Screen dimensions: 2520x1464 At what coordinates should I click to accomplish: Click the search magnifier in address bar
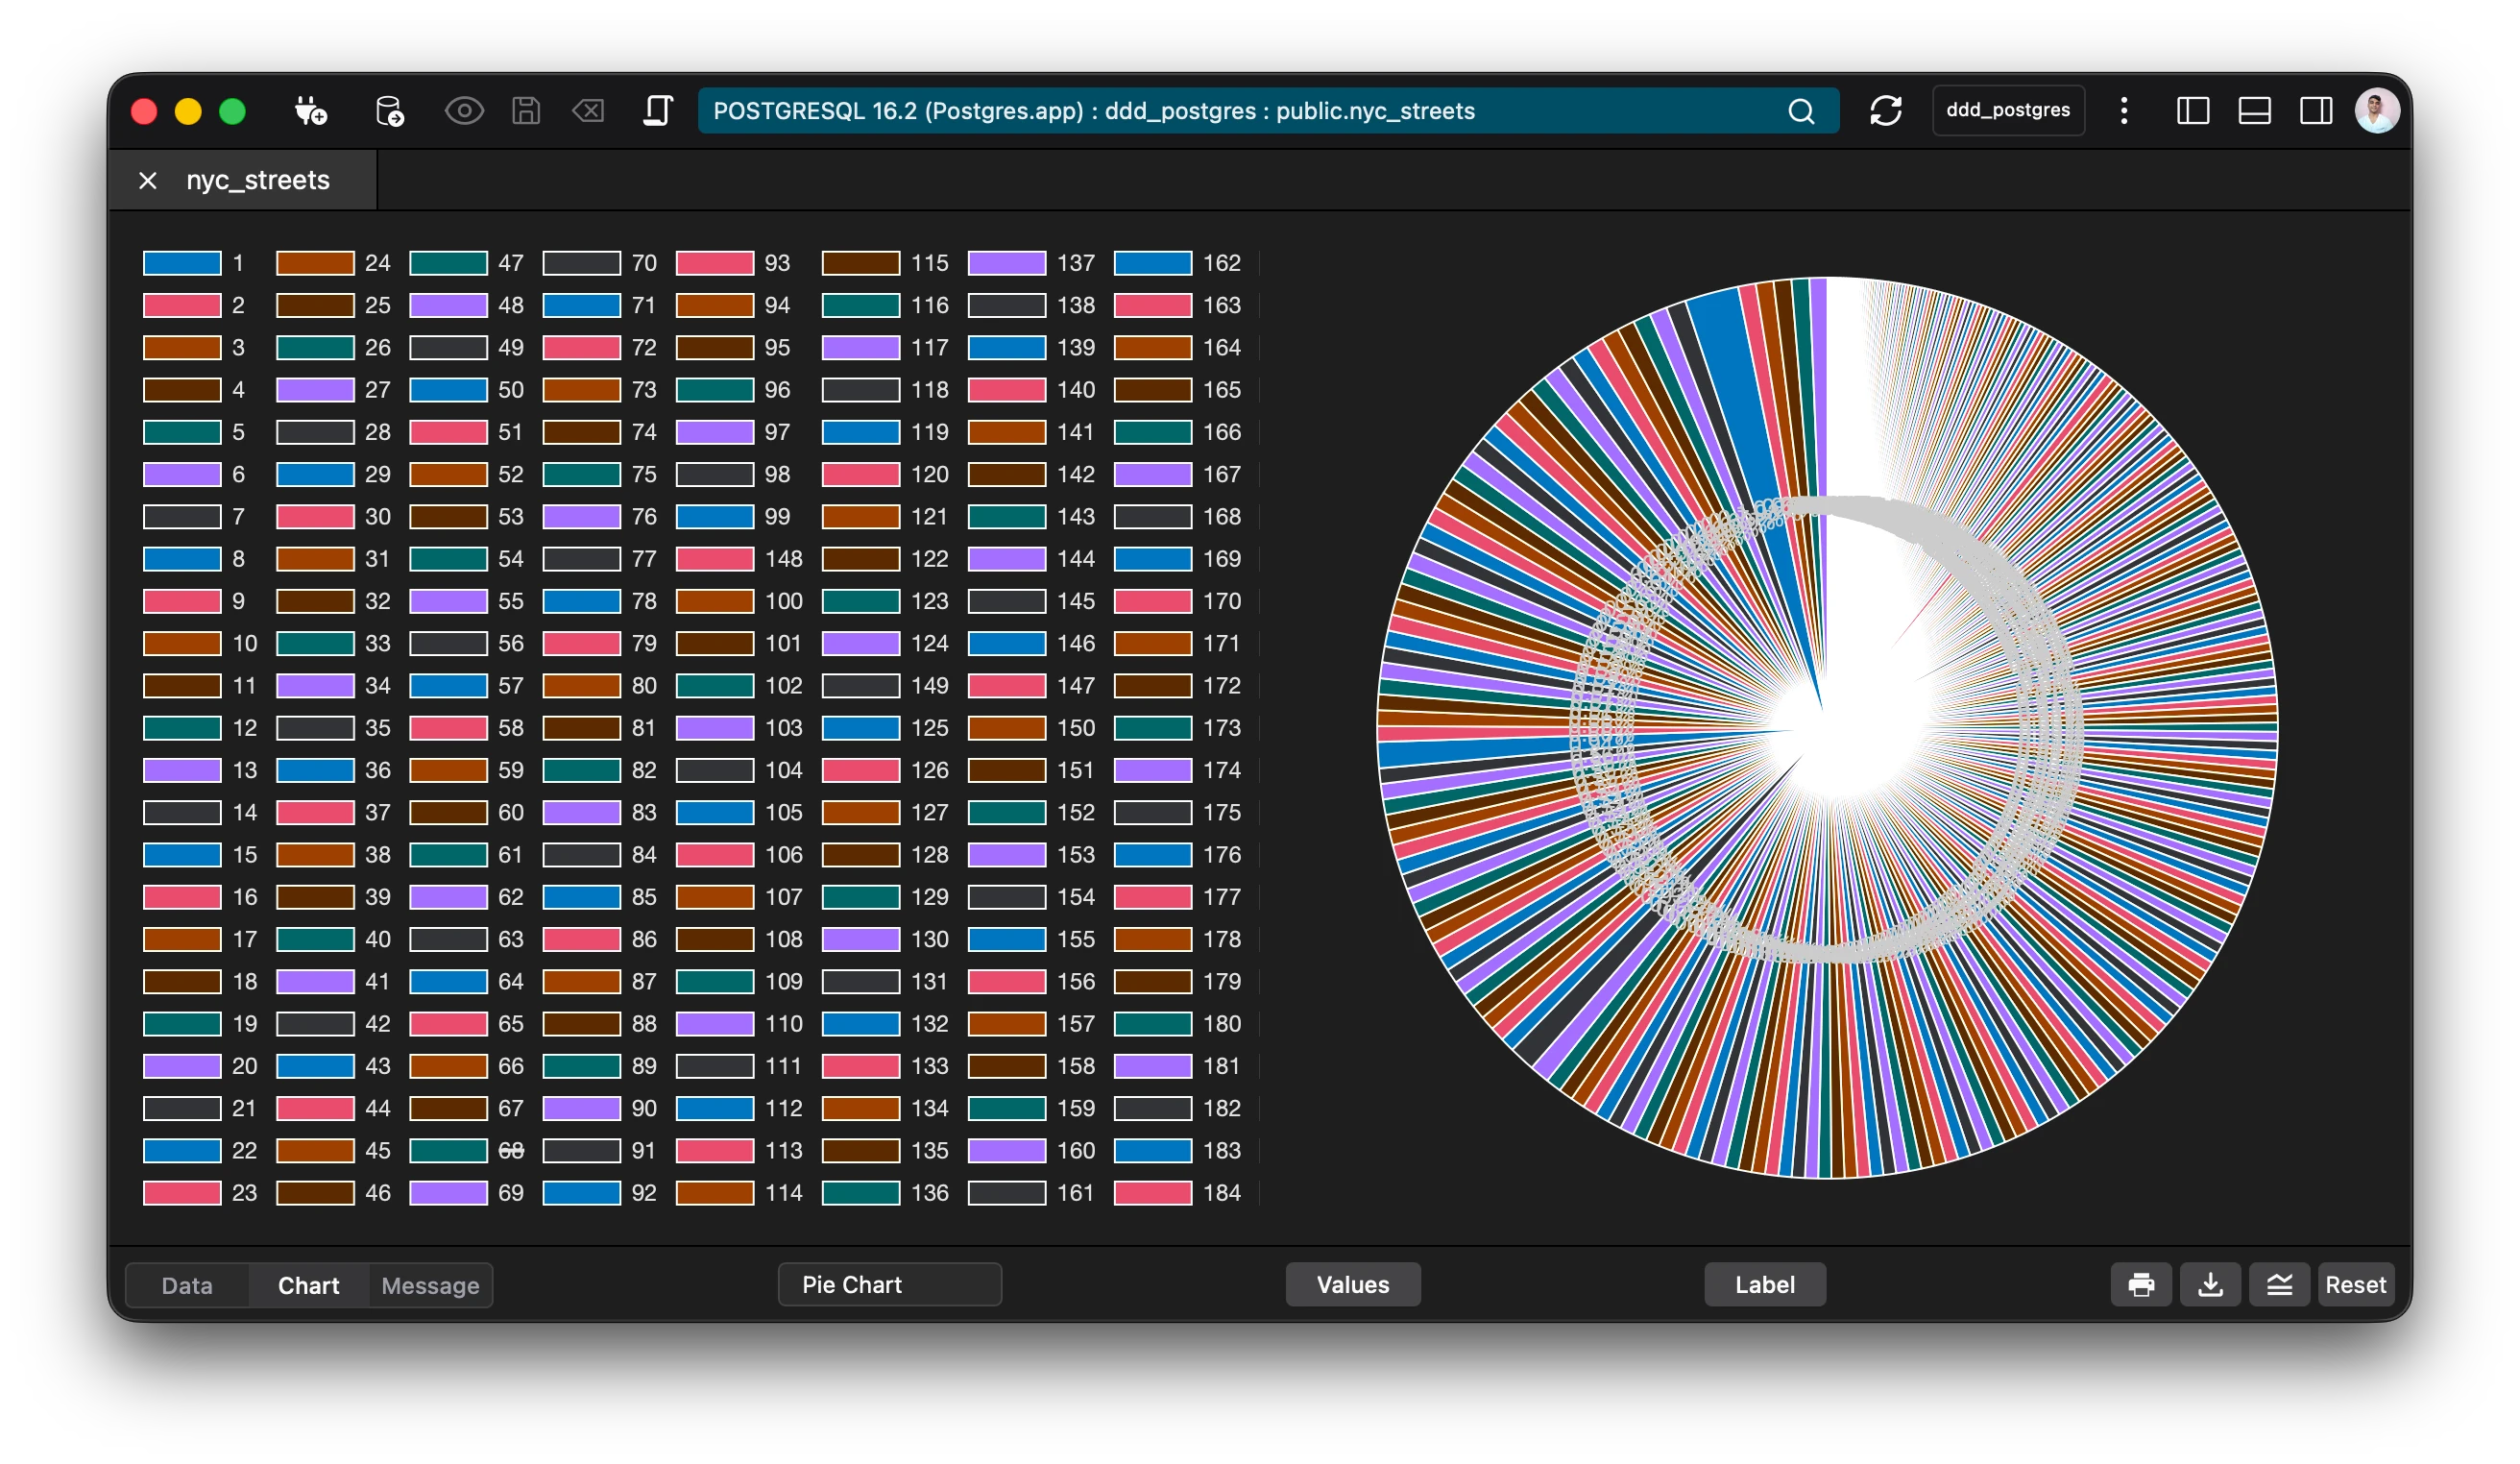pos(1801,111)
